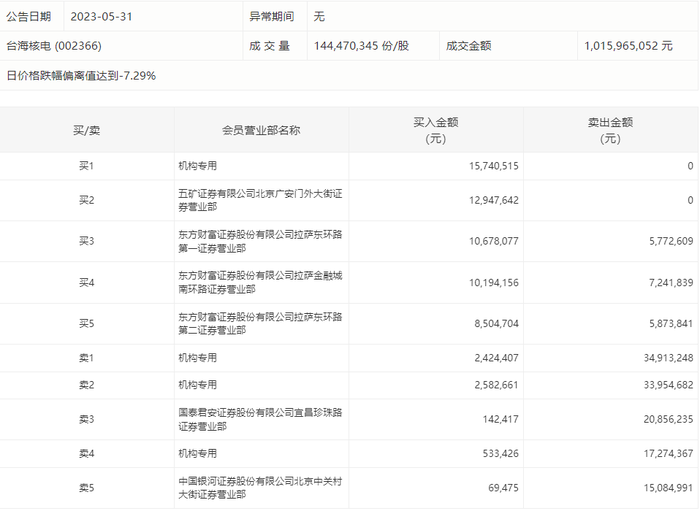Select the announcement date 2023-05-31
Viewport: 700px width, 511px height.
101,17
